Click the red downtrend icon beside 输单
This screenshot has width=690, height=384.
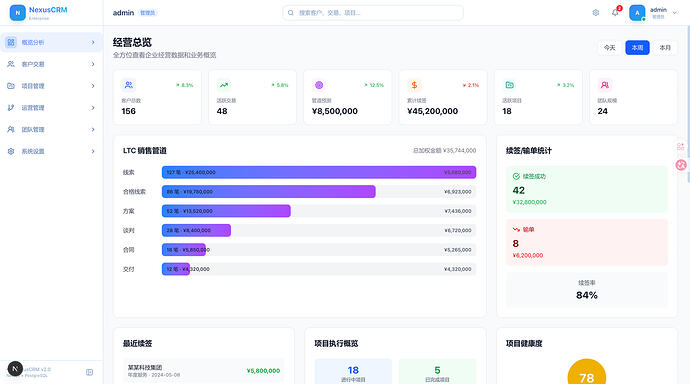(516, 230)
